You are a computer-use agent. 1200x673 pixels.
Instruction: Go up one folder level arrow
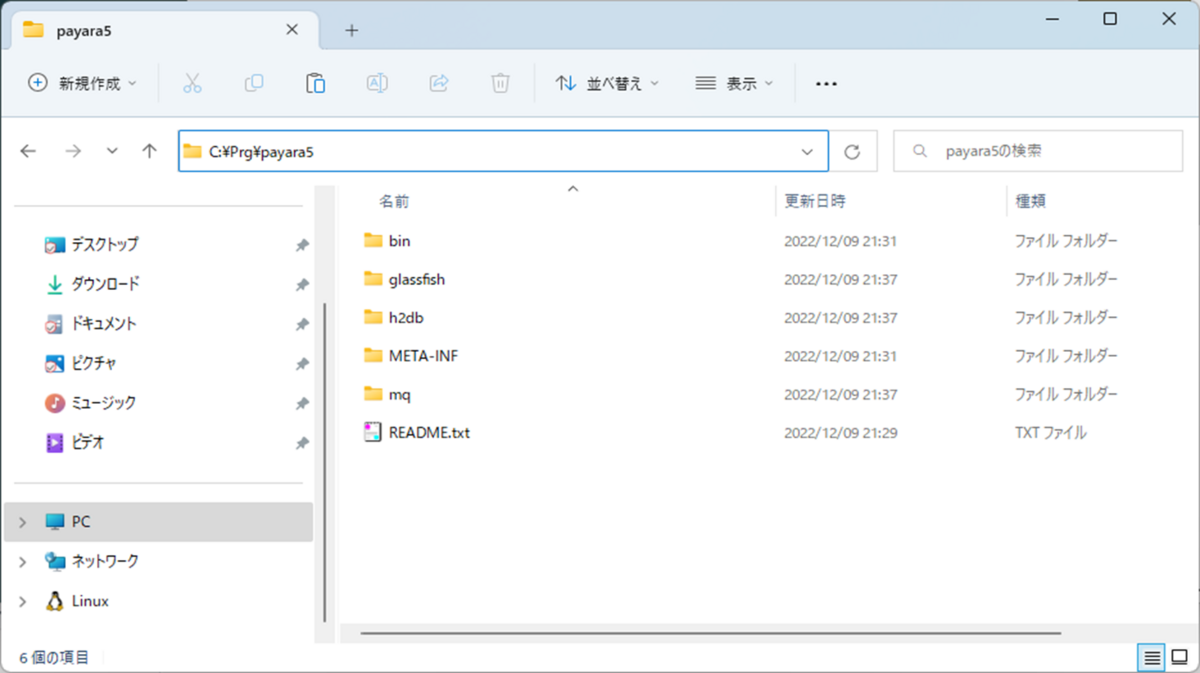click(x=150, y=151)
